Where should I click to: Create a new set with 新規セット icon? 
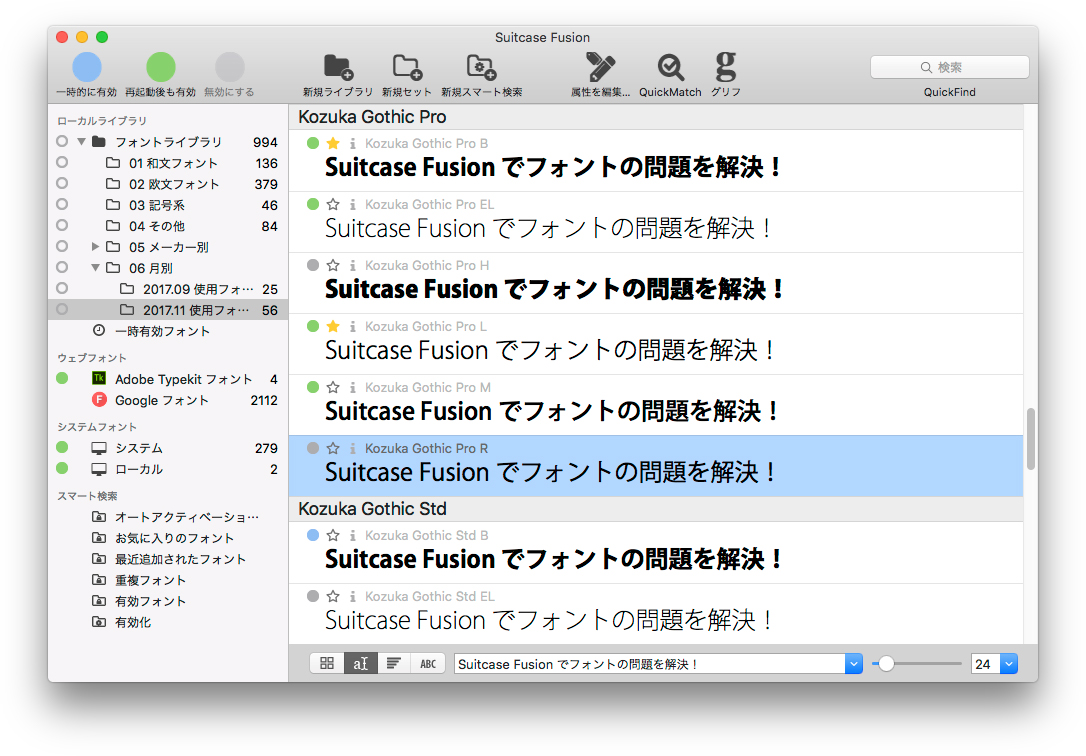point(407,67)
